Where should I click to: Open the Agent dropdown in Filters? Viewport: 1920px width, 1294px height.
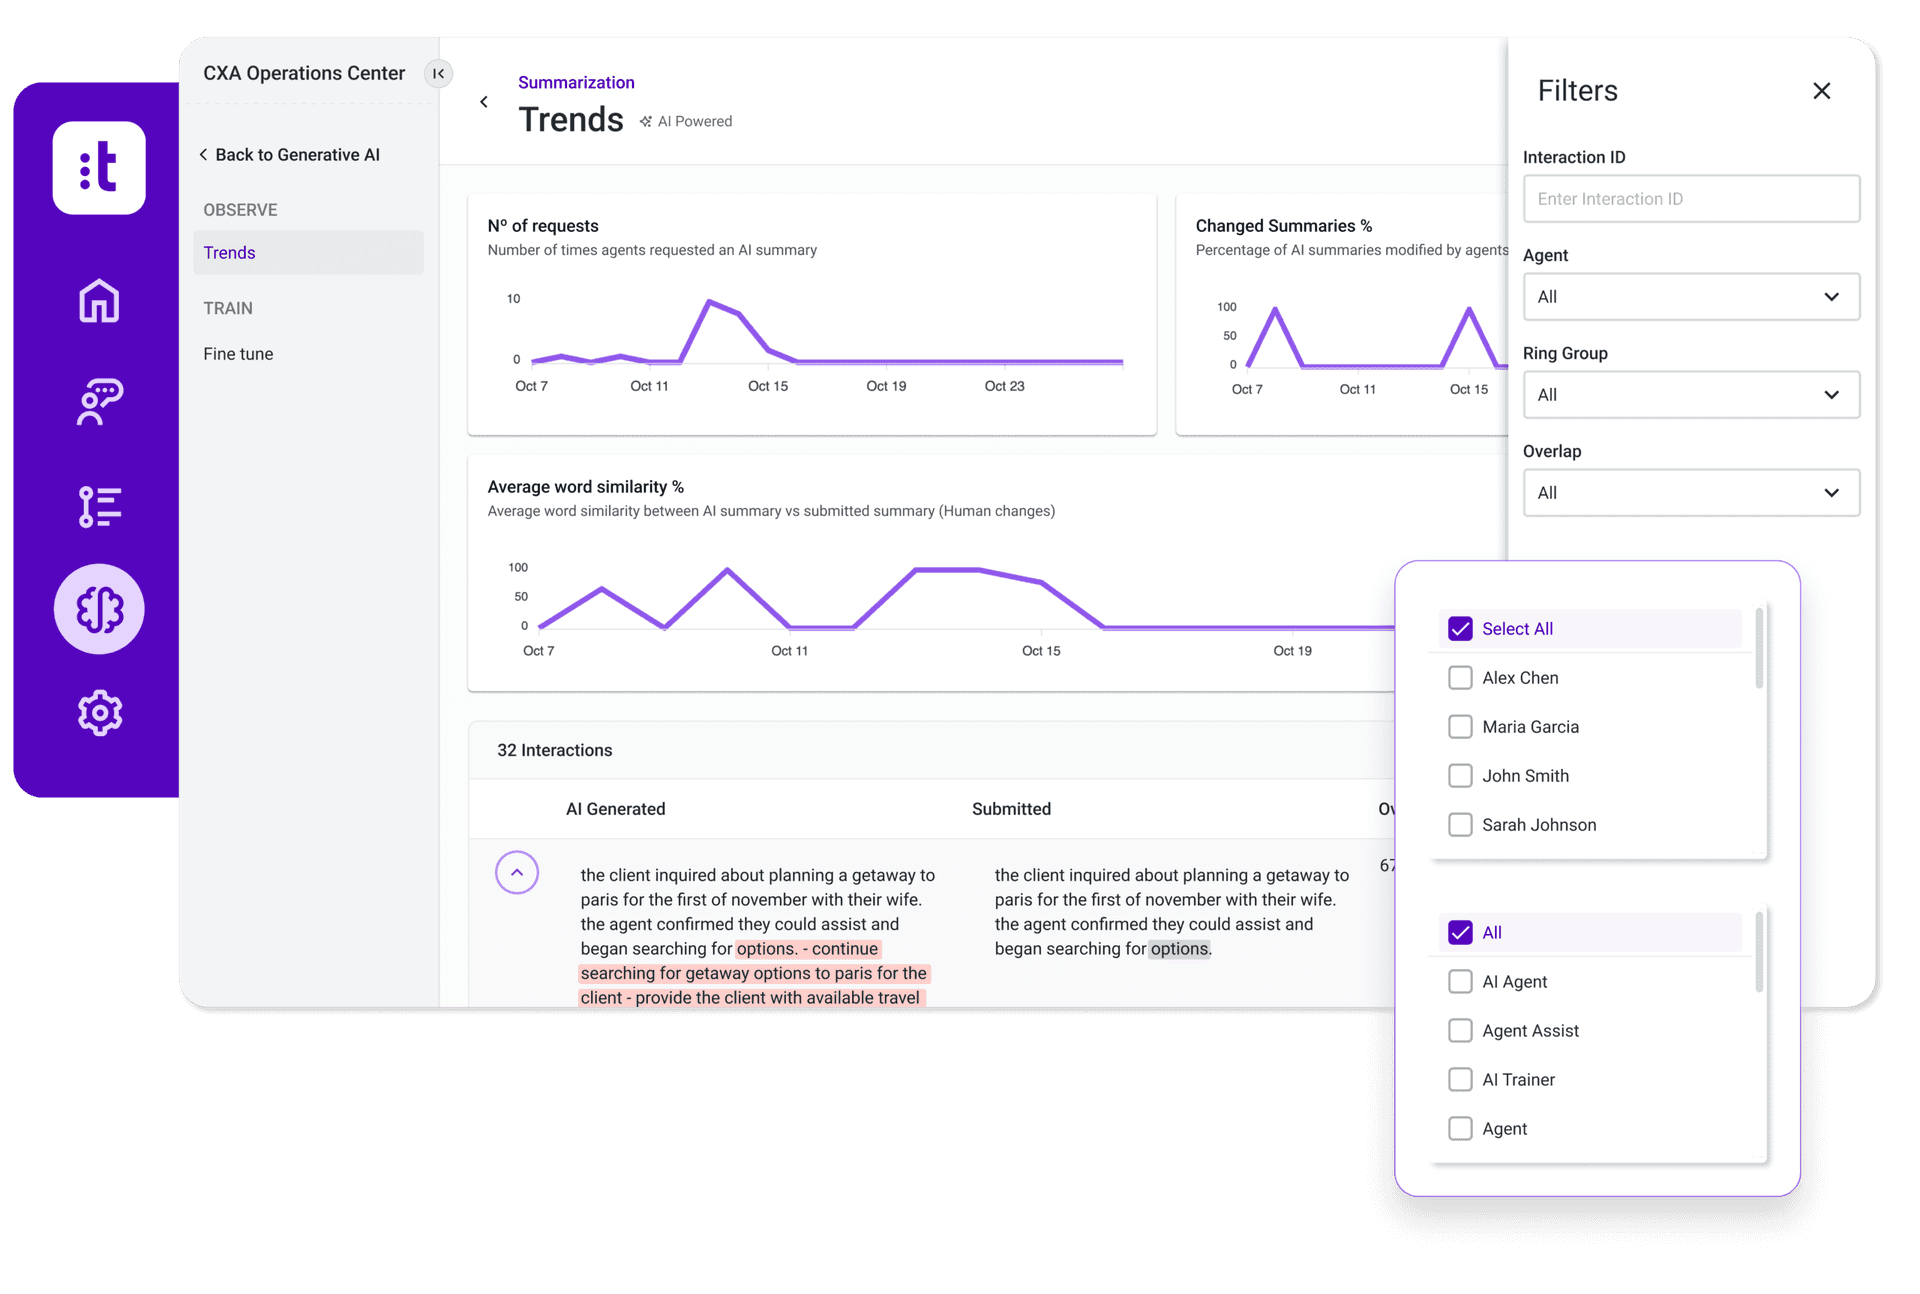coord(1690,296)
